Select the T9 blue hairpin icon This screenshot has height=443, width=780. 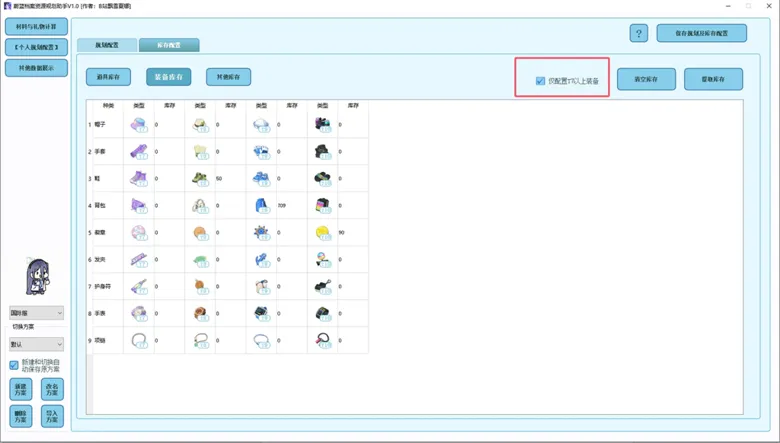point(261,260)
